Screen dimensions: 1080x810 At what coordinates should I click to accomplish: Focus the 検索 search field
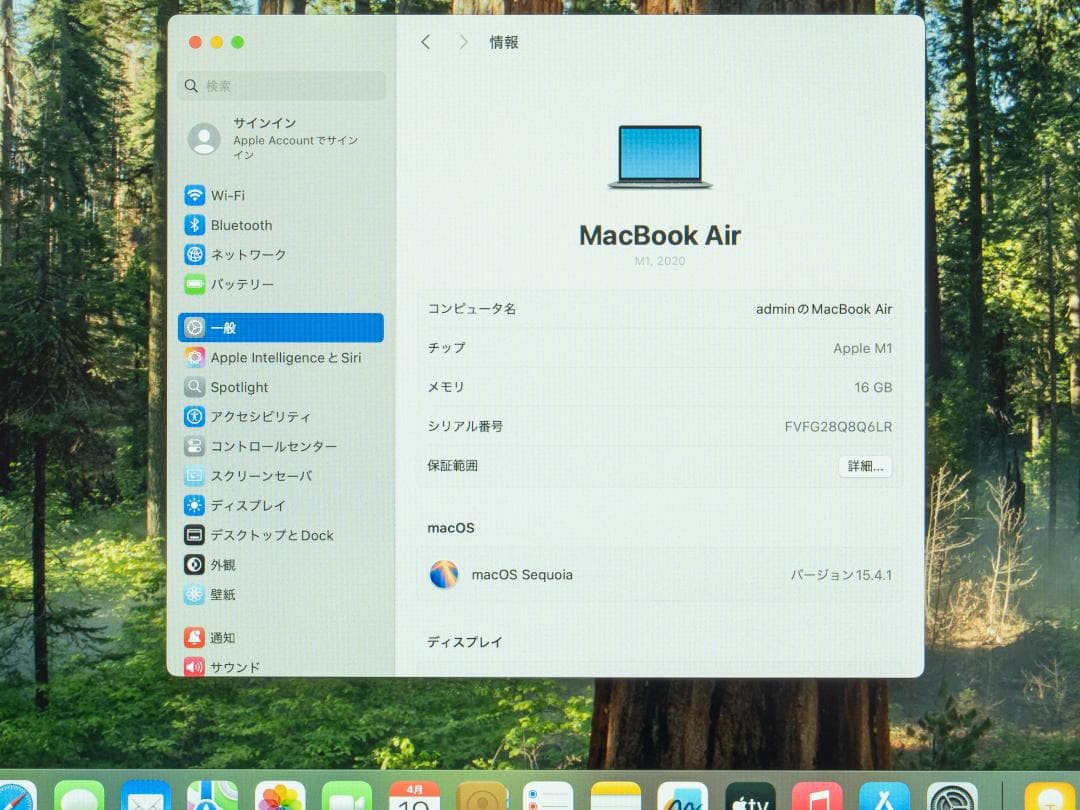click(281, 86)
